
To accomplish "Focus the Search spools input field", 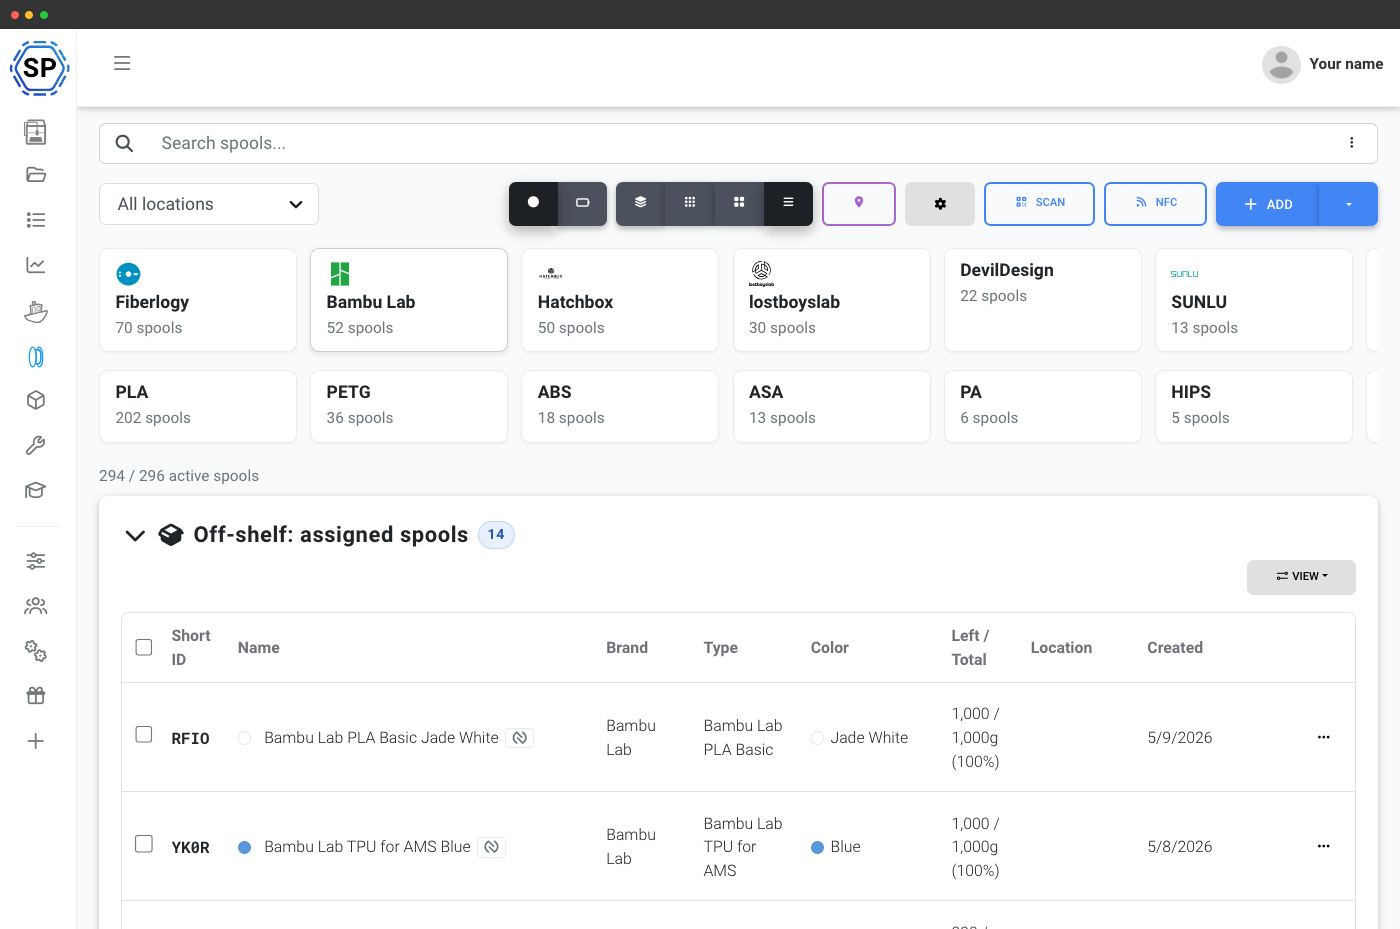I will pyautogui.click(x=740, y=143).
